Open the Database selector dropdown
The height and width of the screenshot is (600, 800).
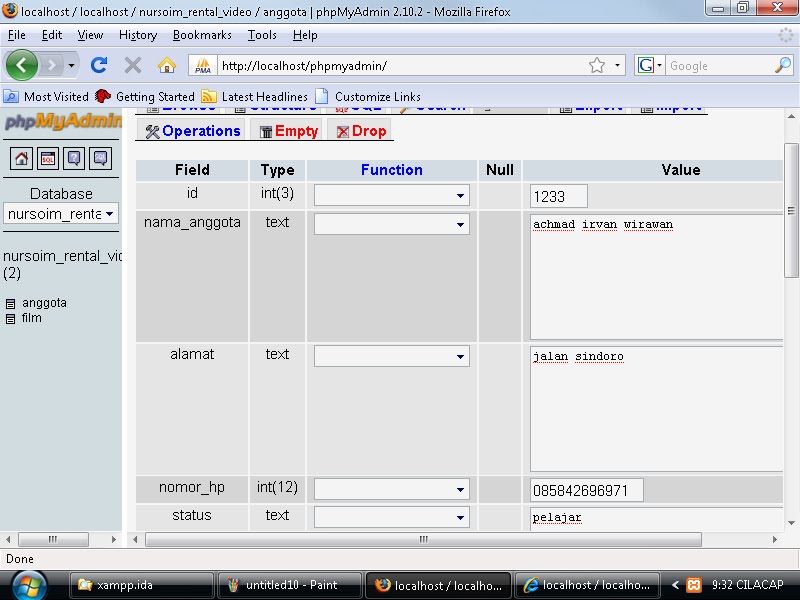coord(61,214)
